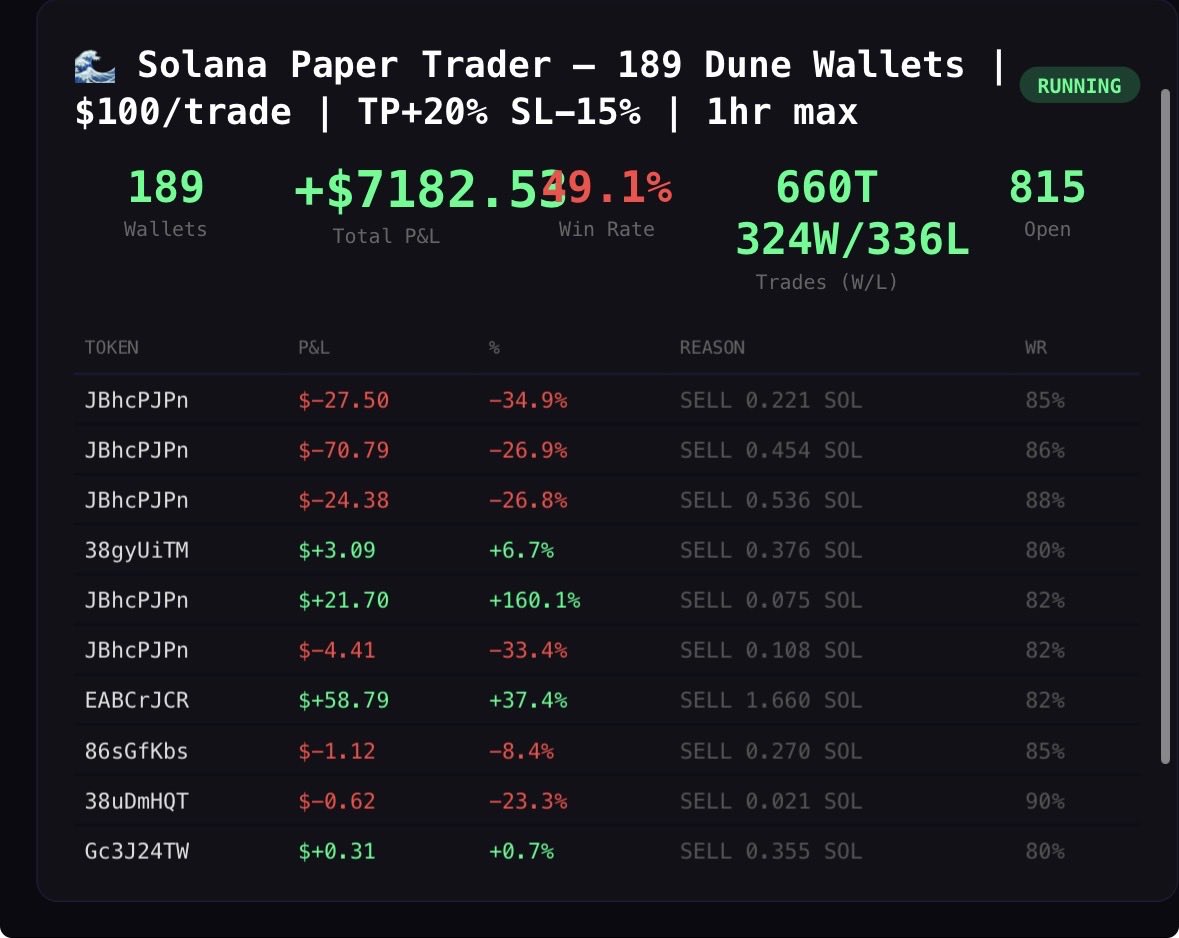The width and height of the screenshot is (1179, 938).
Task: Click the $+58.79 P&L cell
Action: pyautogui.click(x=344, y=700)
